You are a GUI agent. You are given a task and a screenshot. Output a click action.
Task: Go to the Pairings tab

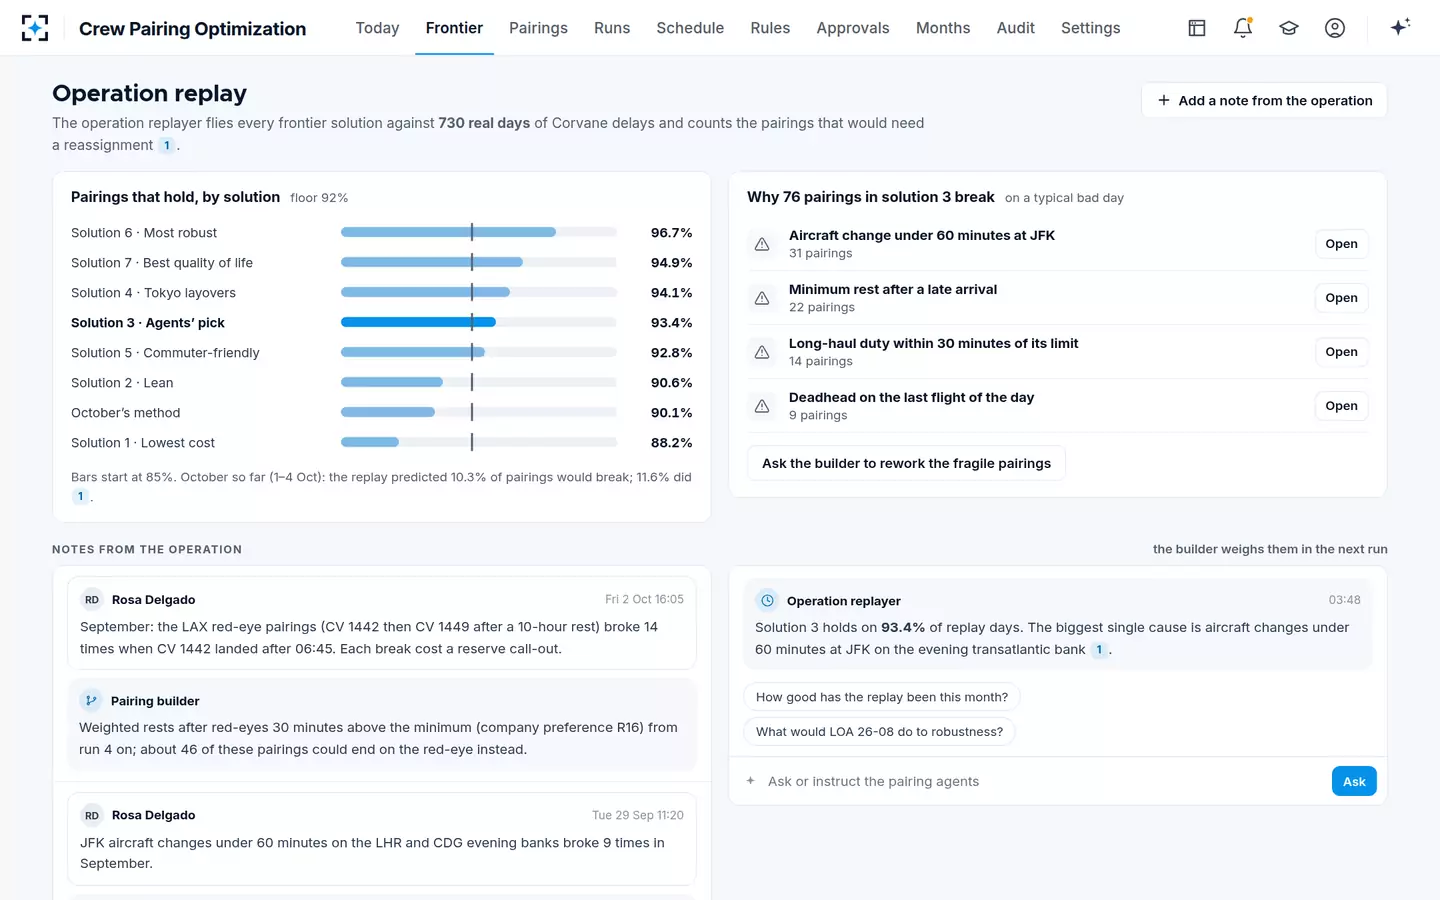click(538, 28)
